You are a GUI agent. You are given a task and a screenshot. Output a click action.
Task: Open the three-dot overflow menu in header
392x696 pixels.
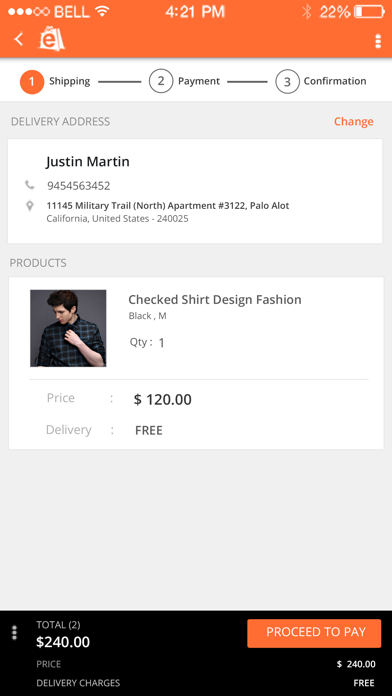coord(378,41)
